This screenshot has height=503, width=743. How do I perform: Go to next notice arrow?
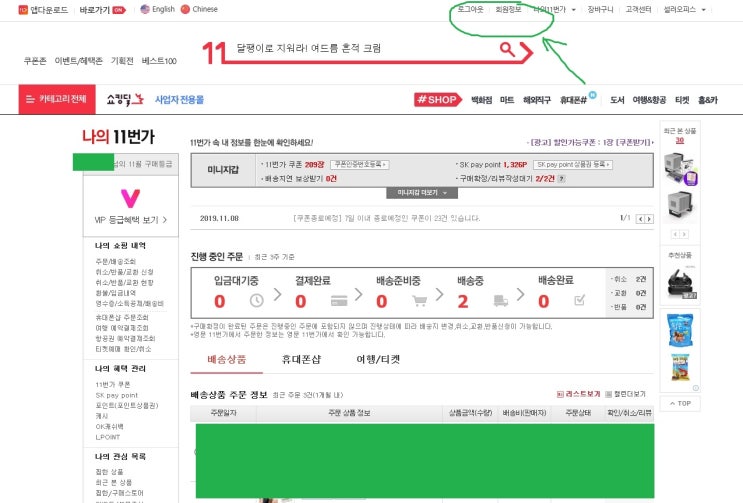pyautogui.click(x=649, y=219)
